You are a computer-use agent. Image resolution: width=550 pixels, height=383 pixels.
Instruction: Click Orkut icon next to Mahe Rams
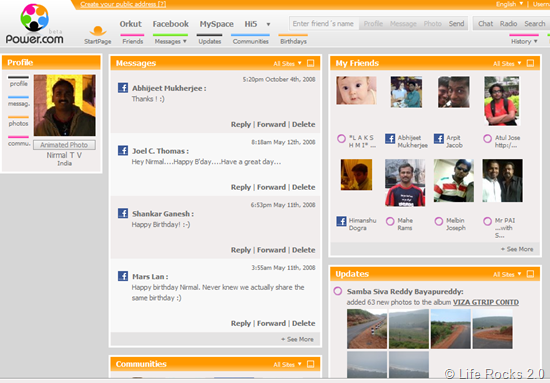click(390, 221)
